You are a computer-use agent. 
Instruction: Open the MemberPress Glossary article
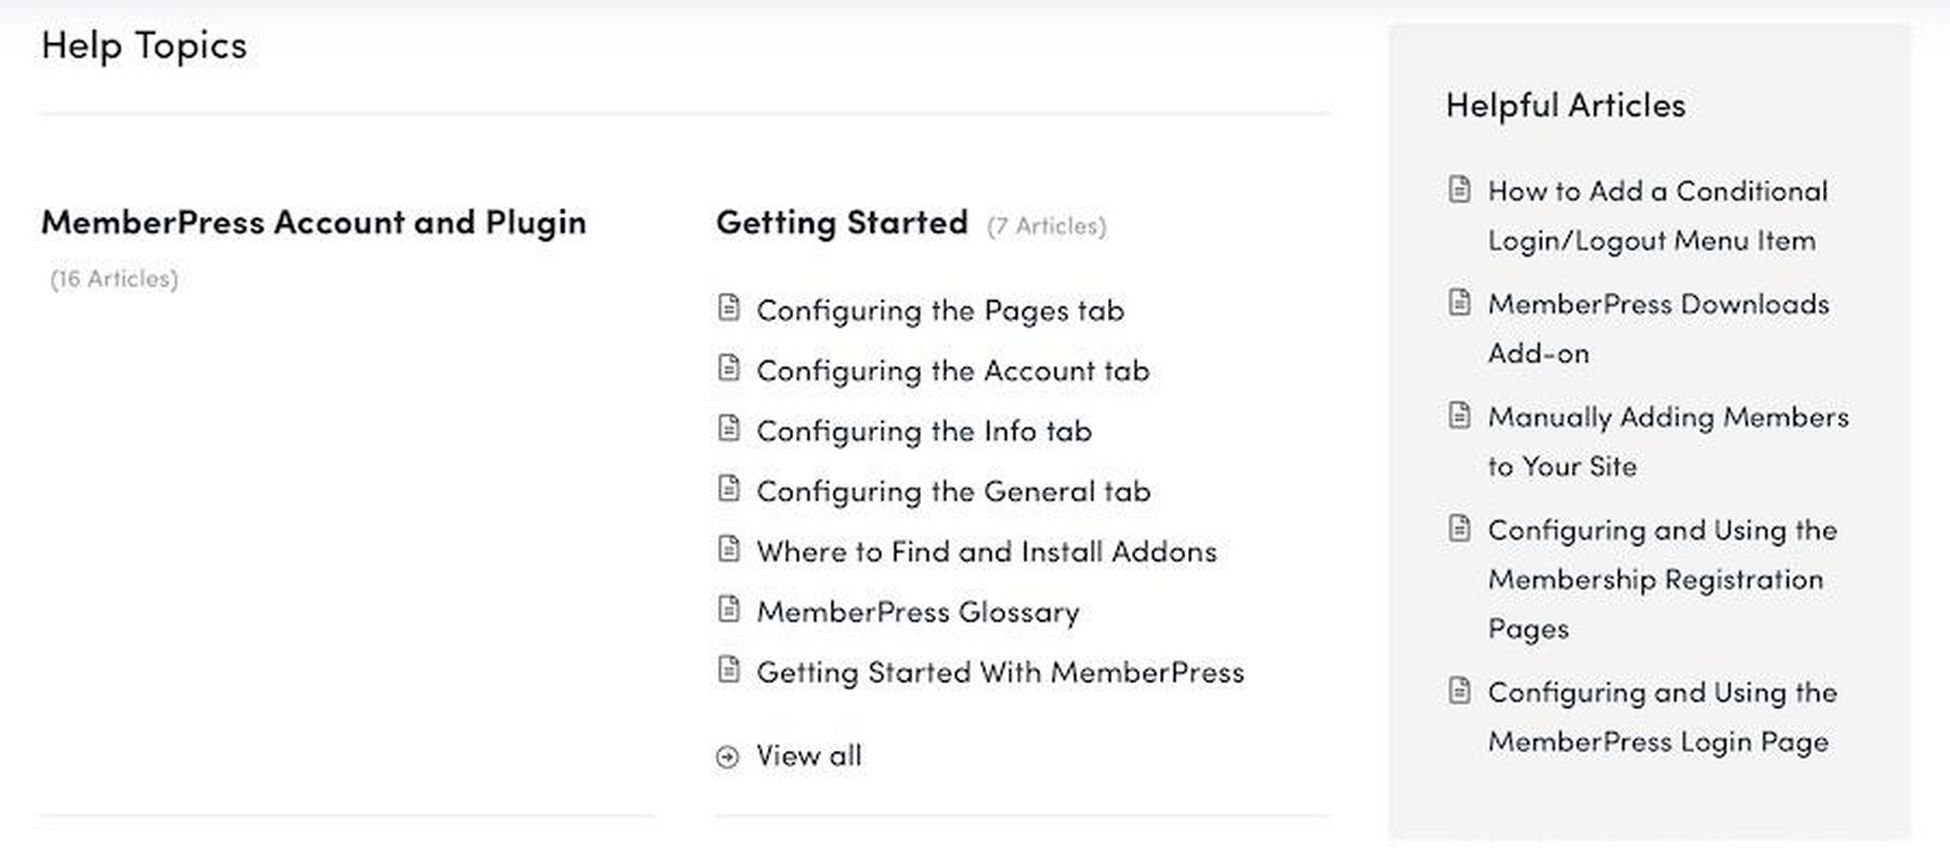pyautogui.click(x=918, y=612)
